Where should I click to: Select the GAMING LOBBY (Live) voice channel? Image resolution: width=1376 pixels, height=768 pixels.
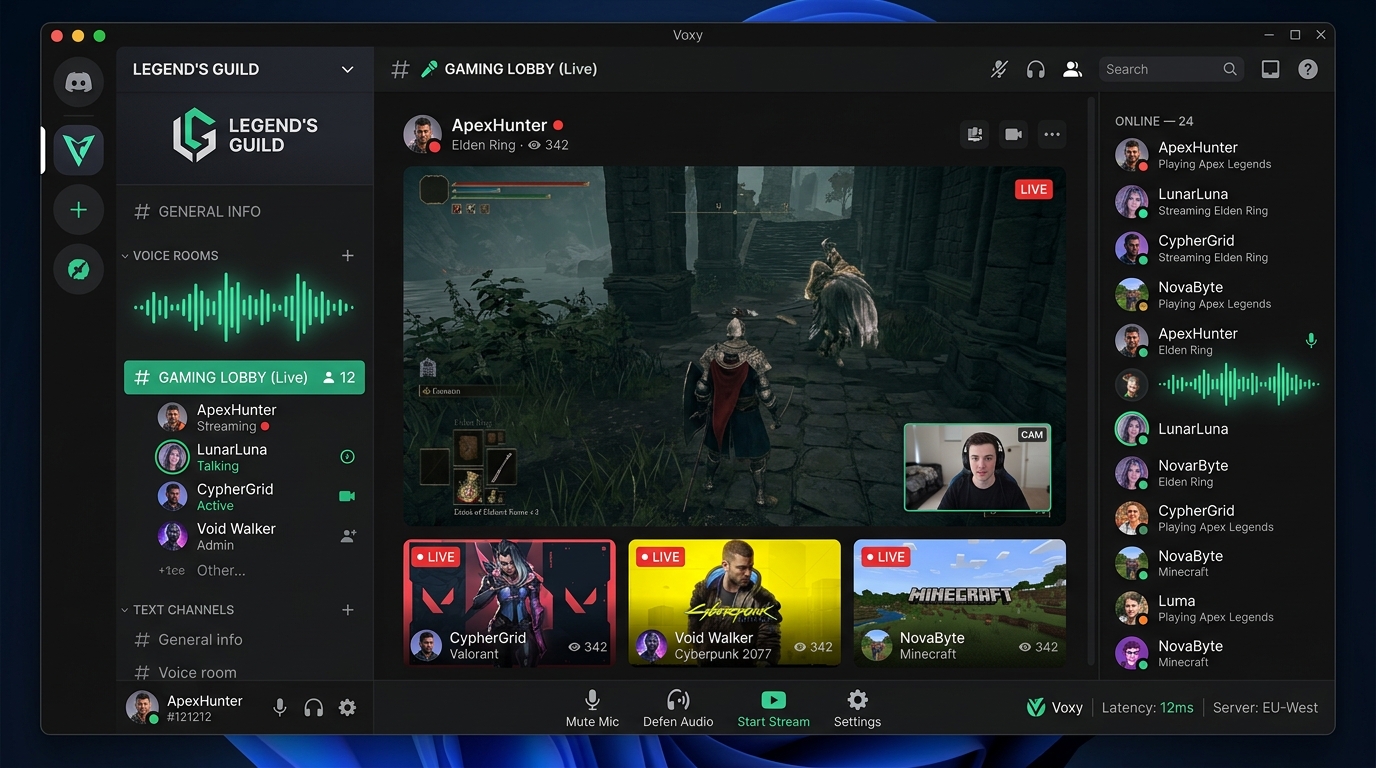click(x=244, y=378)
